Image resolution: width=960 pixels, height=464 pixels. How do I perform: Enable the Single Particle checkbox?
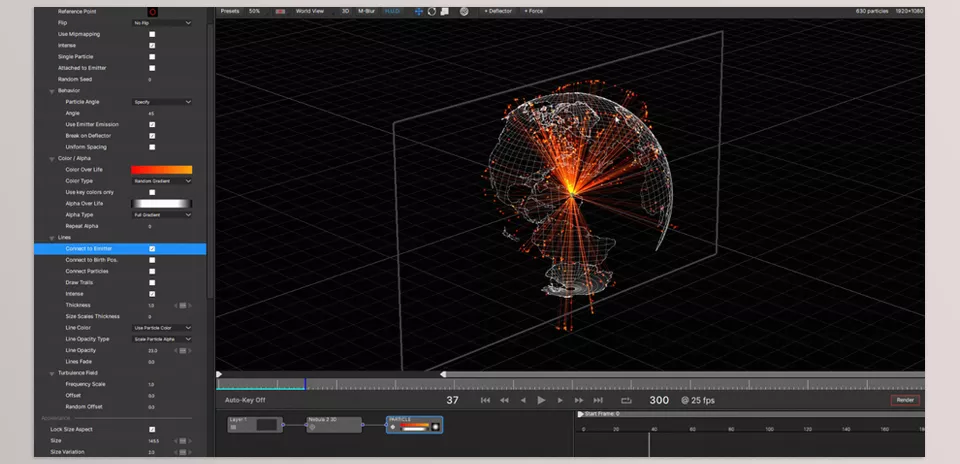point(152,57)
